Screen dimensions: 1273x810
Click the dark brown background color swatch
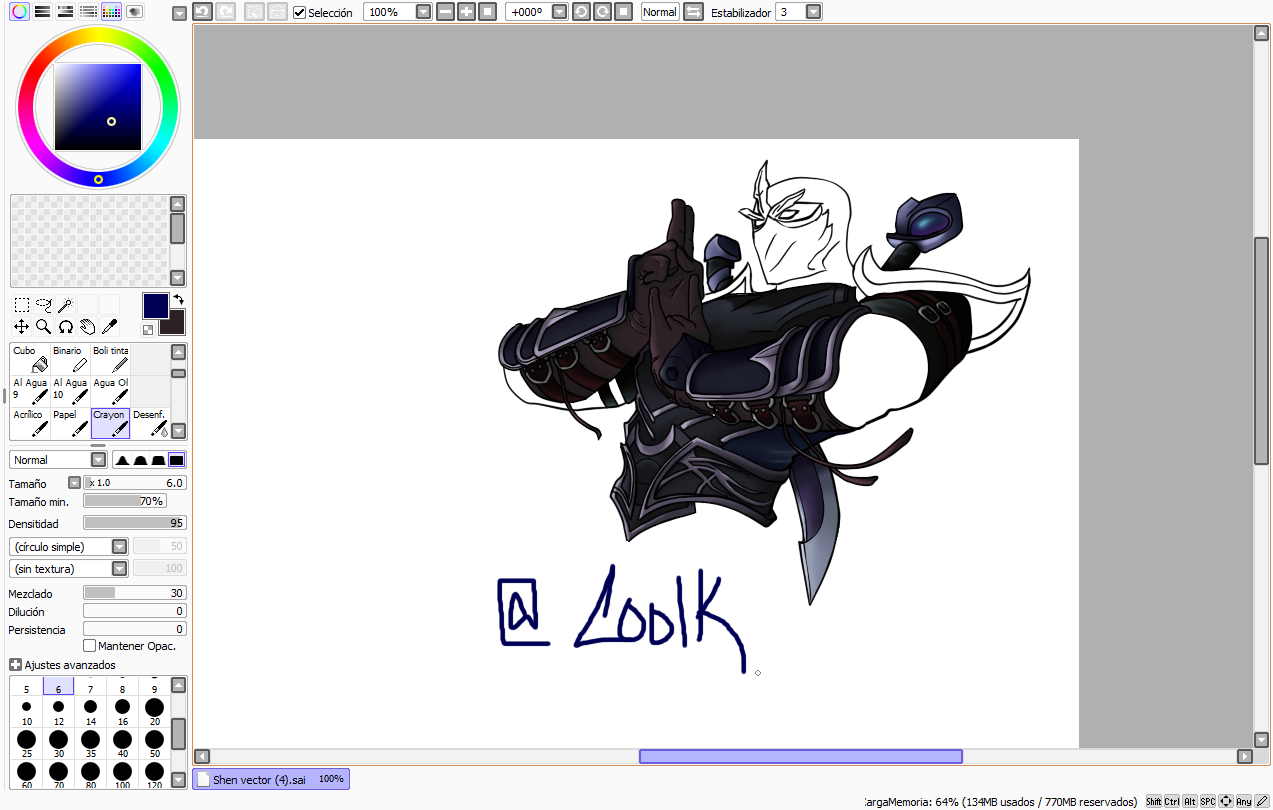177,324
